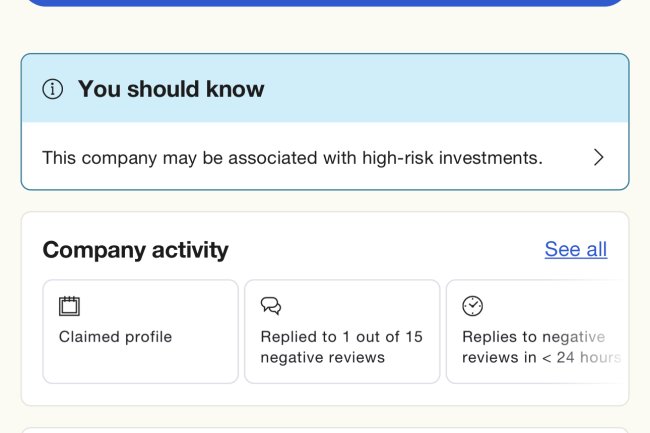Open the See all company activity link
The height and width of the screenshot is (433, 650).
(x=575, y=249)
